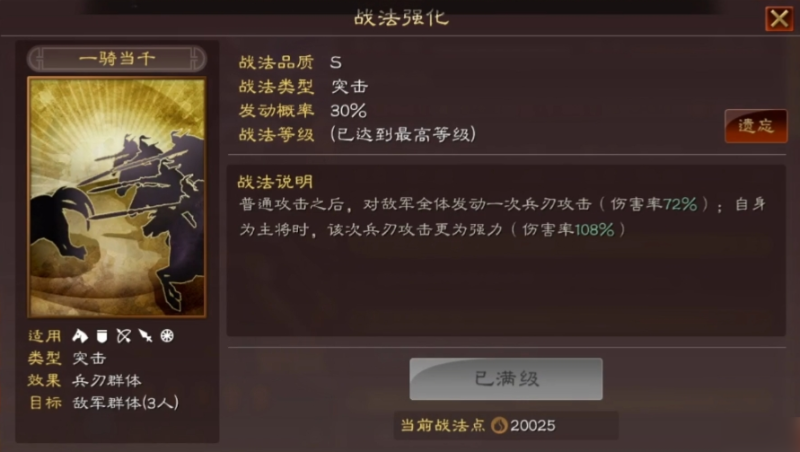This screenshot has height=452, width=800.
Task: Click the spear troop icon
Action: click(145, 336)
